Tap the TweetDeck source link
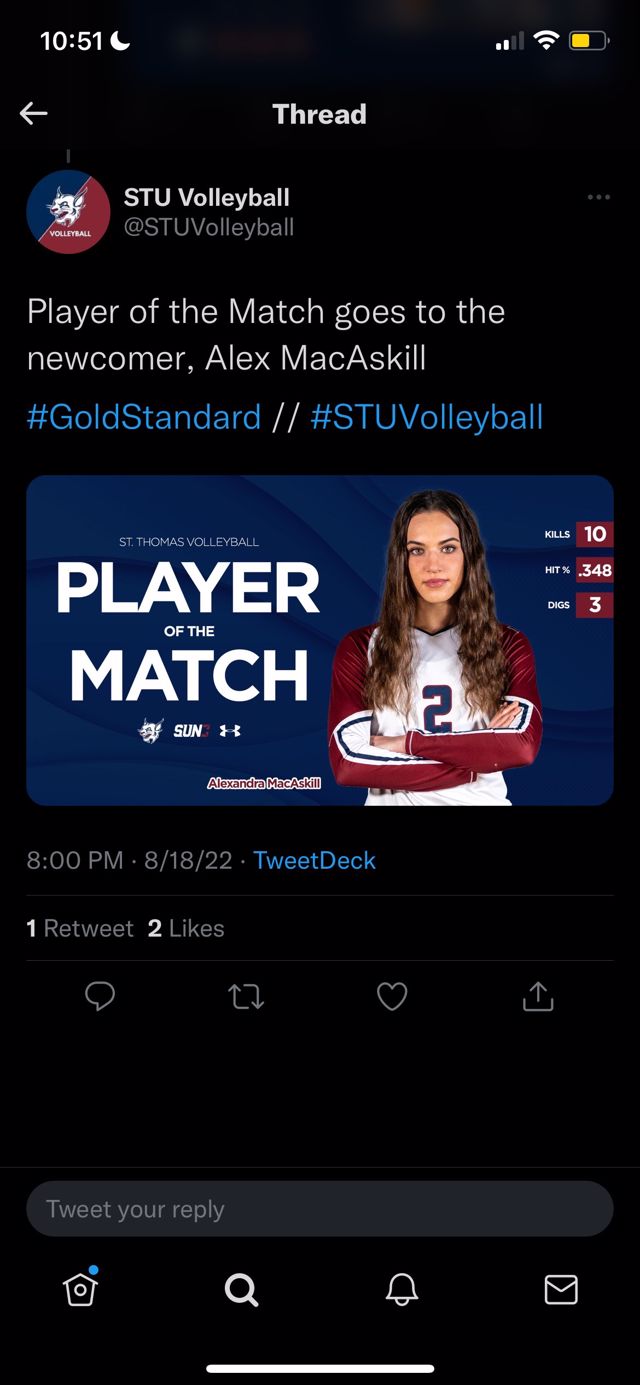 314,860
